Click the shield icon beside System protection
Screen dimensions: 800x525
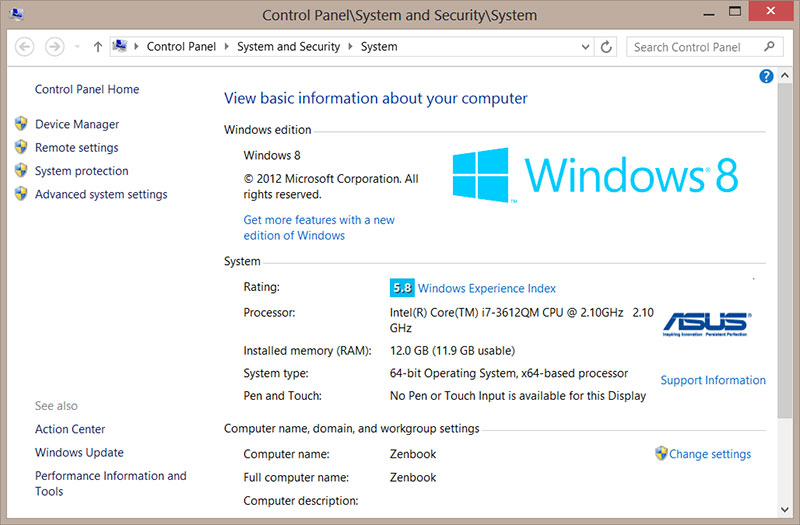(x=21, y=170)
